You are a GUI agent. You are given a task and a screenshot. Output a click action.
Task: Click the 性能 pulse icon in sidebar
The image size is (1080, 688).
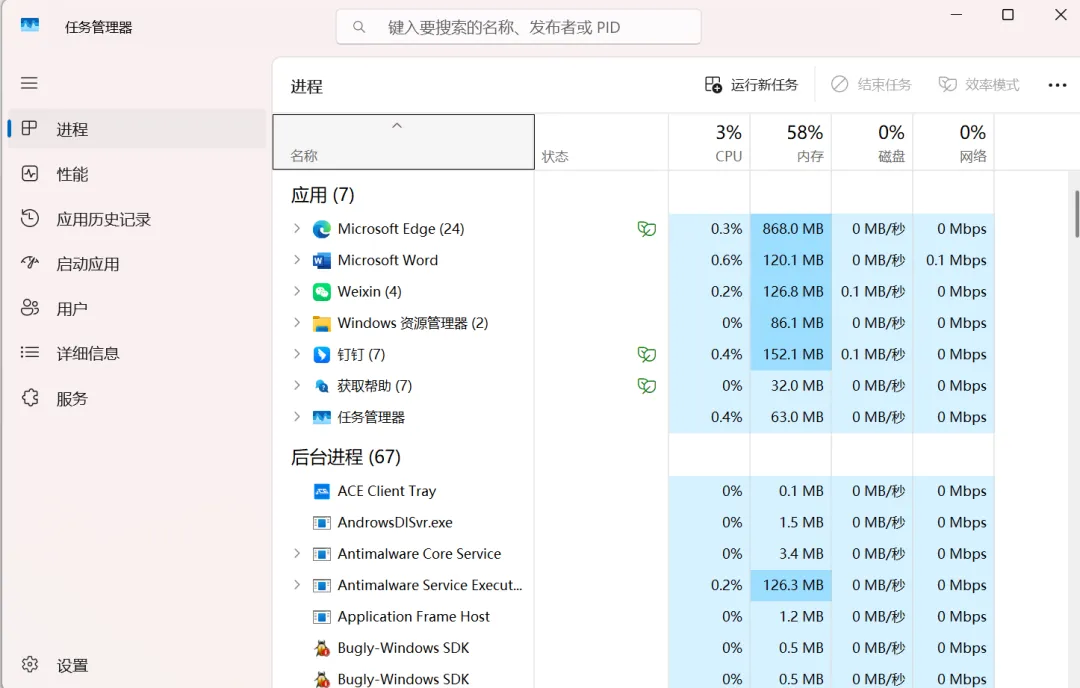point(30,174)
